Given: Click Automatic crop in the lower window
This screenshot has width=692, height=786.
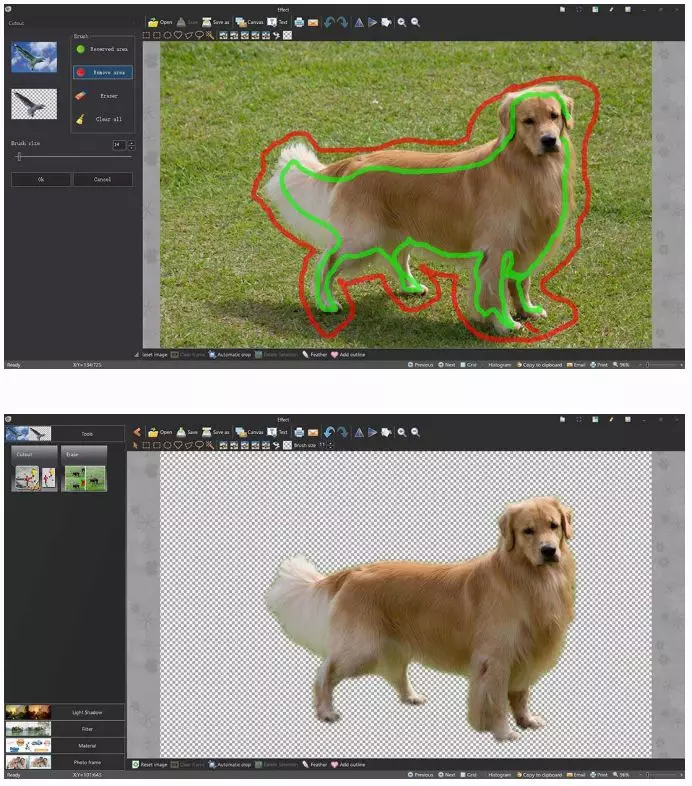Looking at the screenshot, I should [x=230, y=765].
